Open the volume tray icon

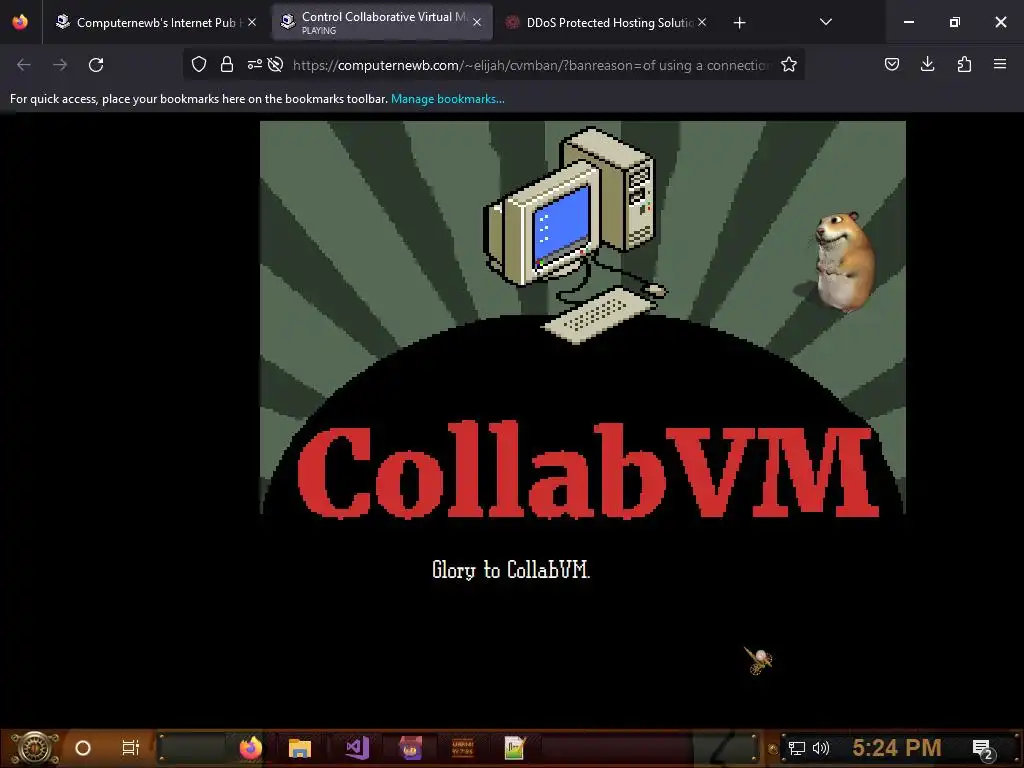tap(821, 748)
